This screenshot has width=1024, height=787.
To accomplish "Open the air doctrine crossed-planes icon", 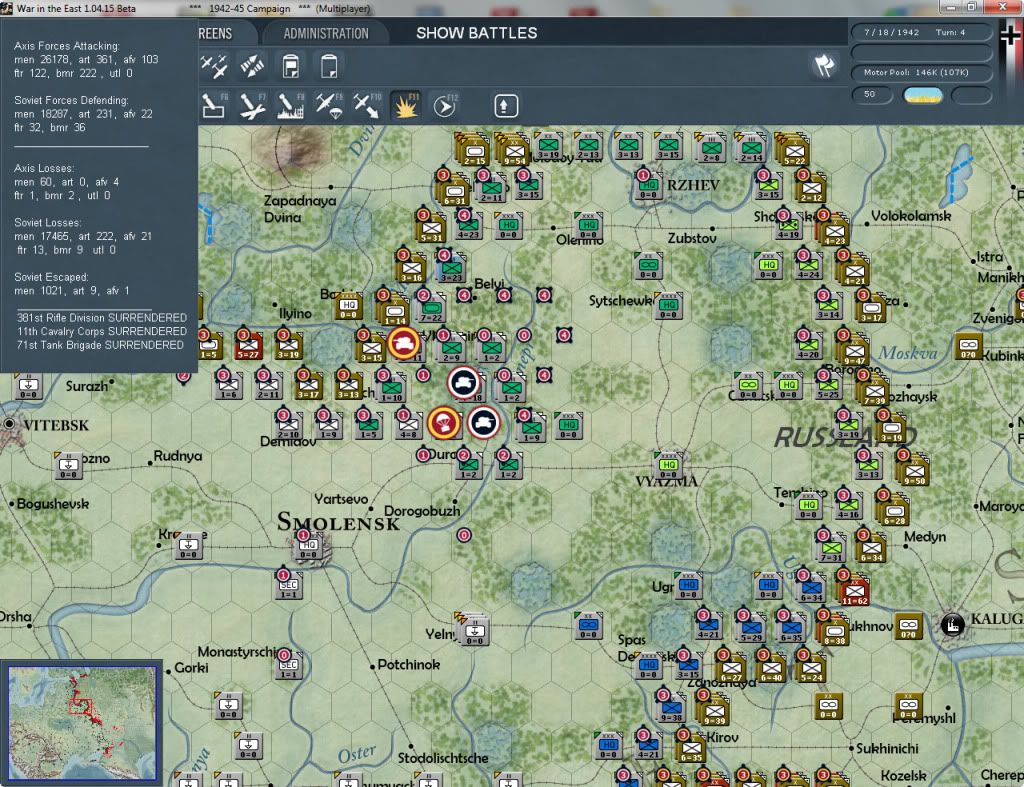I will [214, 66].
